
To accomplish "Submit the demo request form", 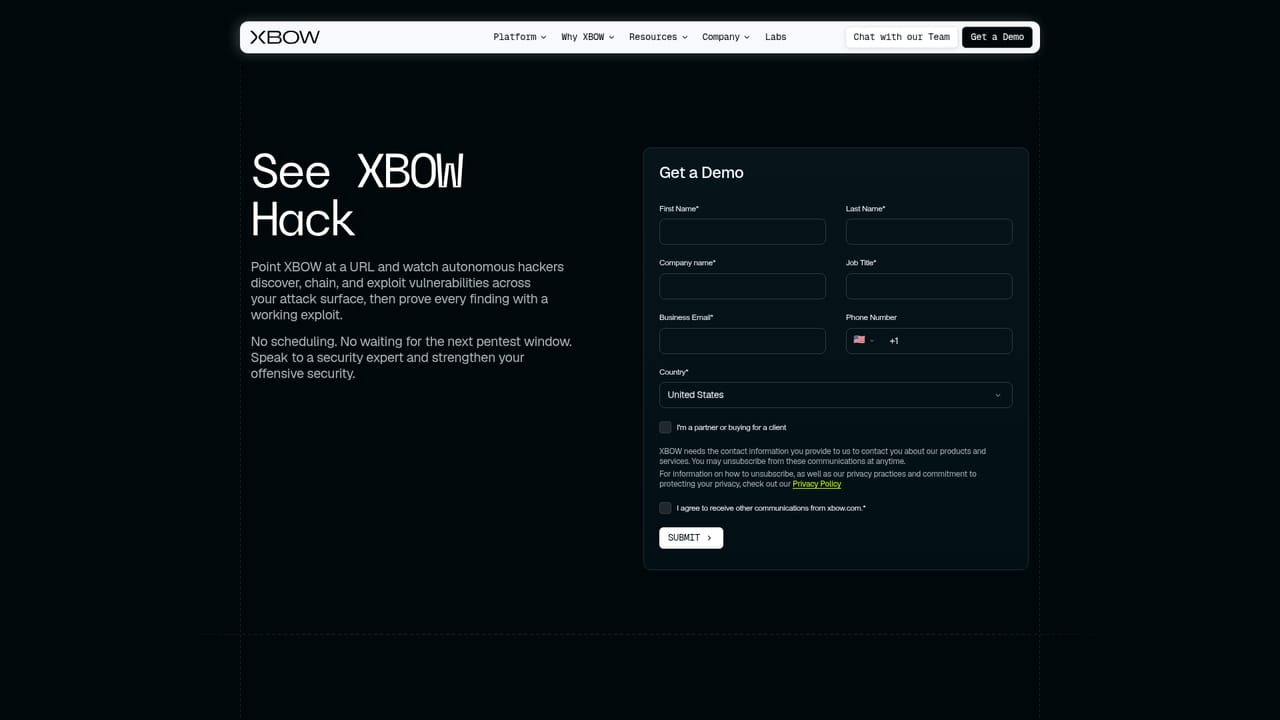I will click(x=691, y=538).
